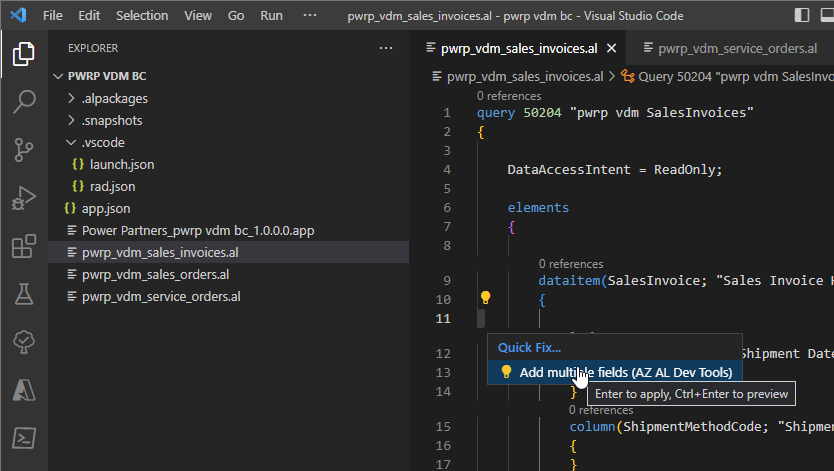Open the Explorer view in activity bar

23,54
